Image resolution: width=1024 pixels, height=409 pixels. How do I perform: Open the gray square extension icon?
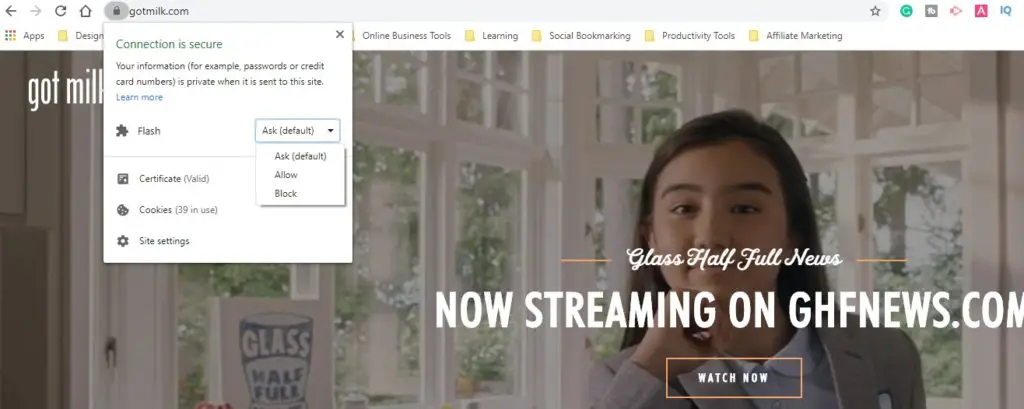(931, 11)
